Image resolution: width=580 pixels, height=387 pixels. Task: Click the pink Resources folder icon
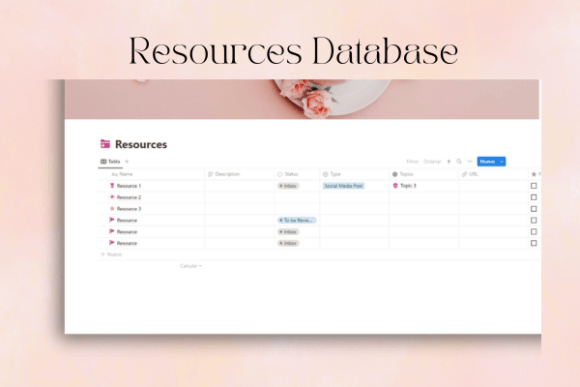point(105,144)
